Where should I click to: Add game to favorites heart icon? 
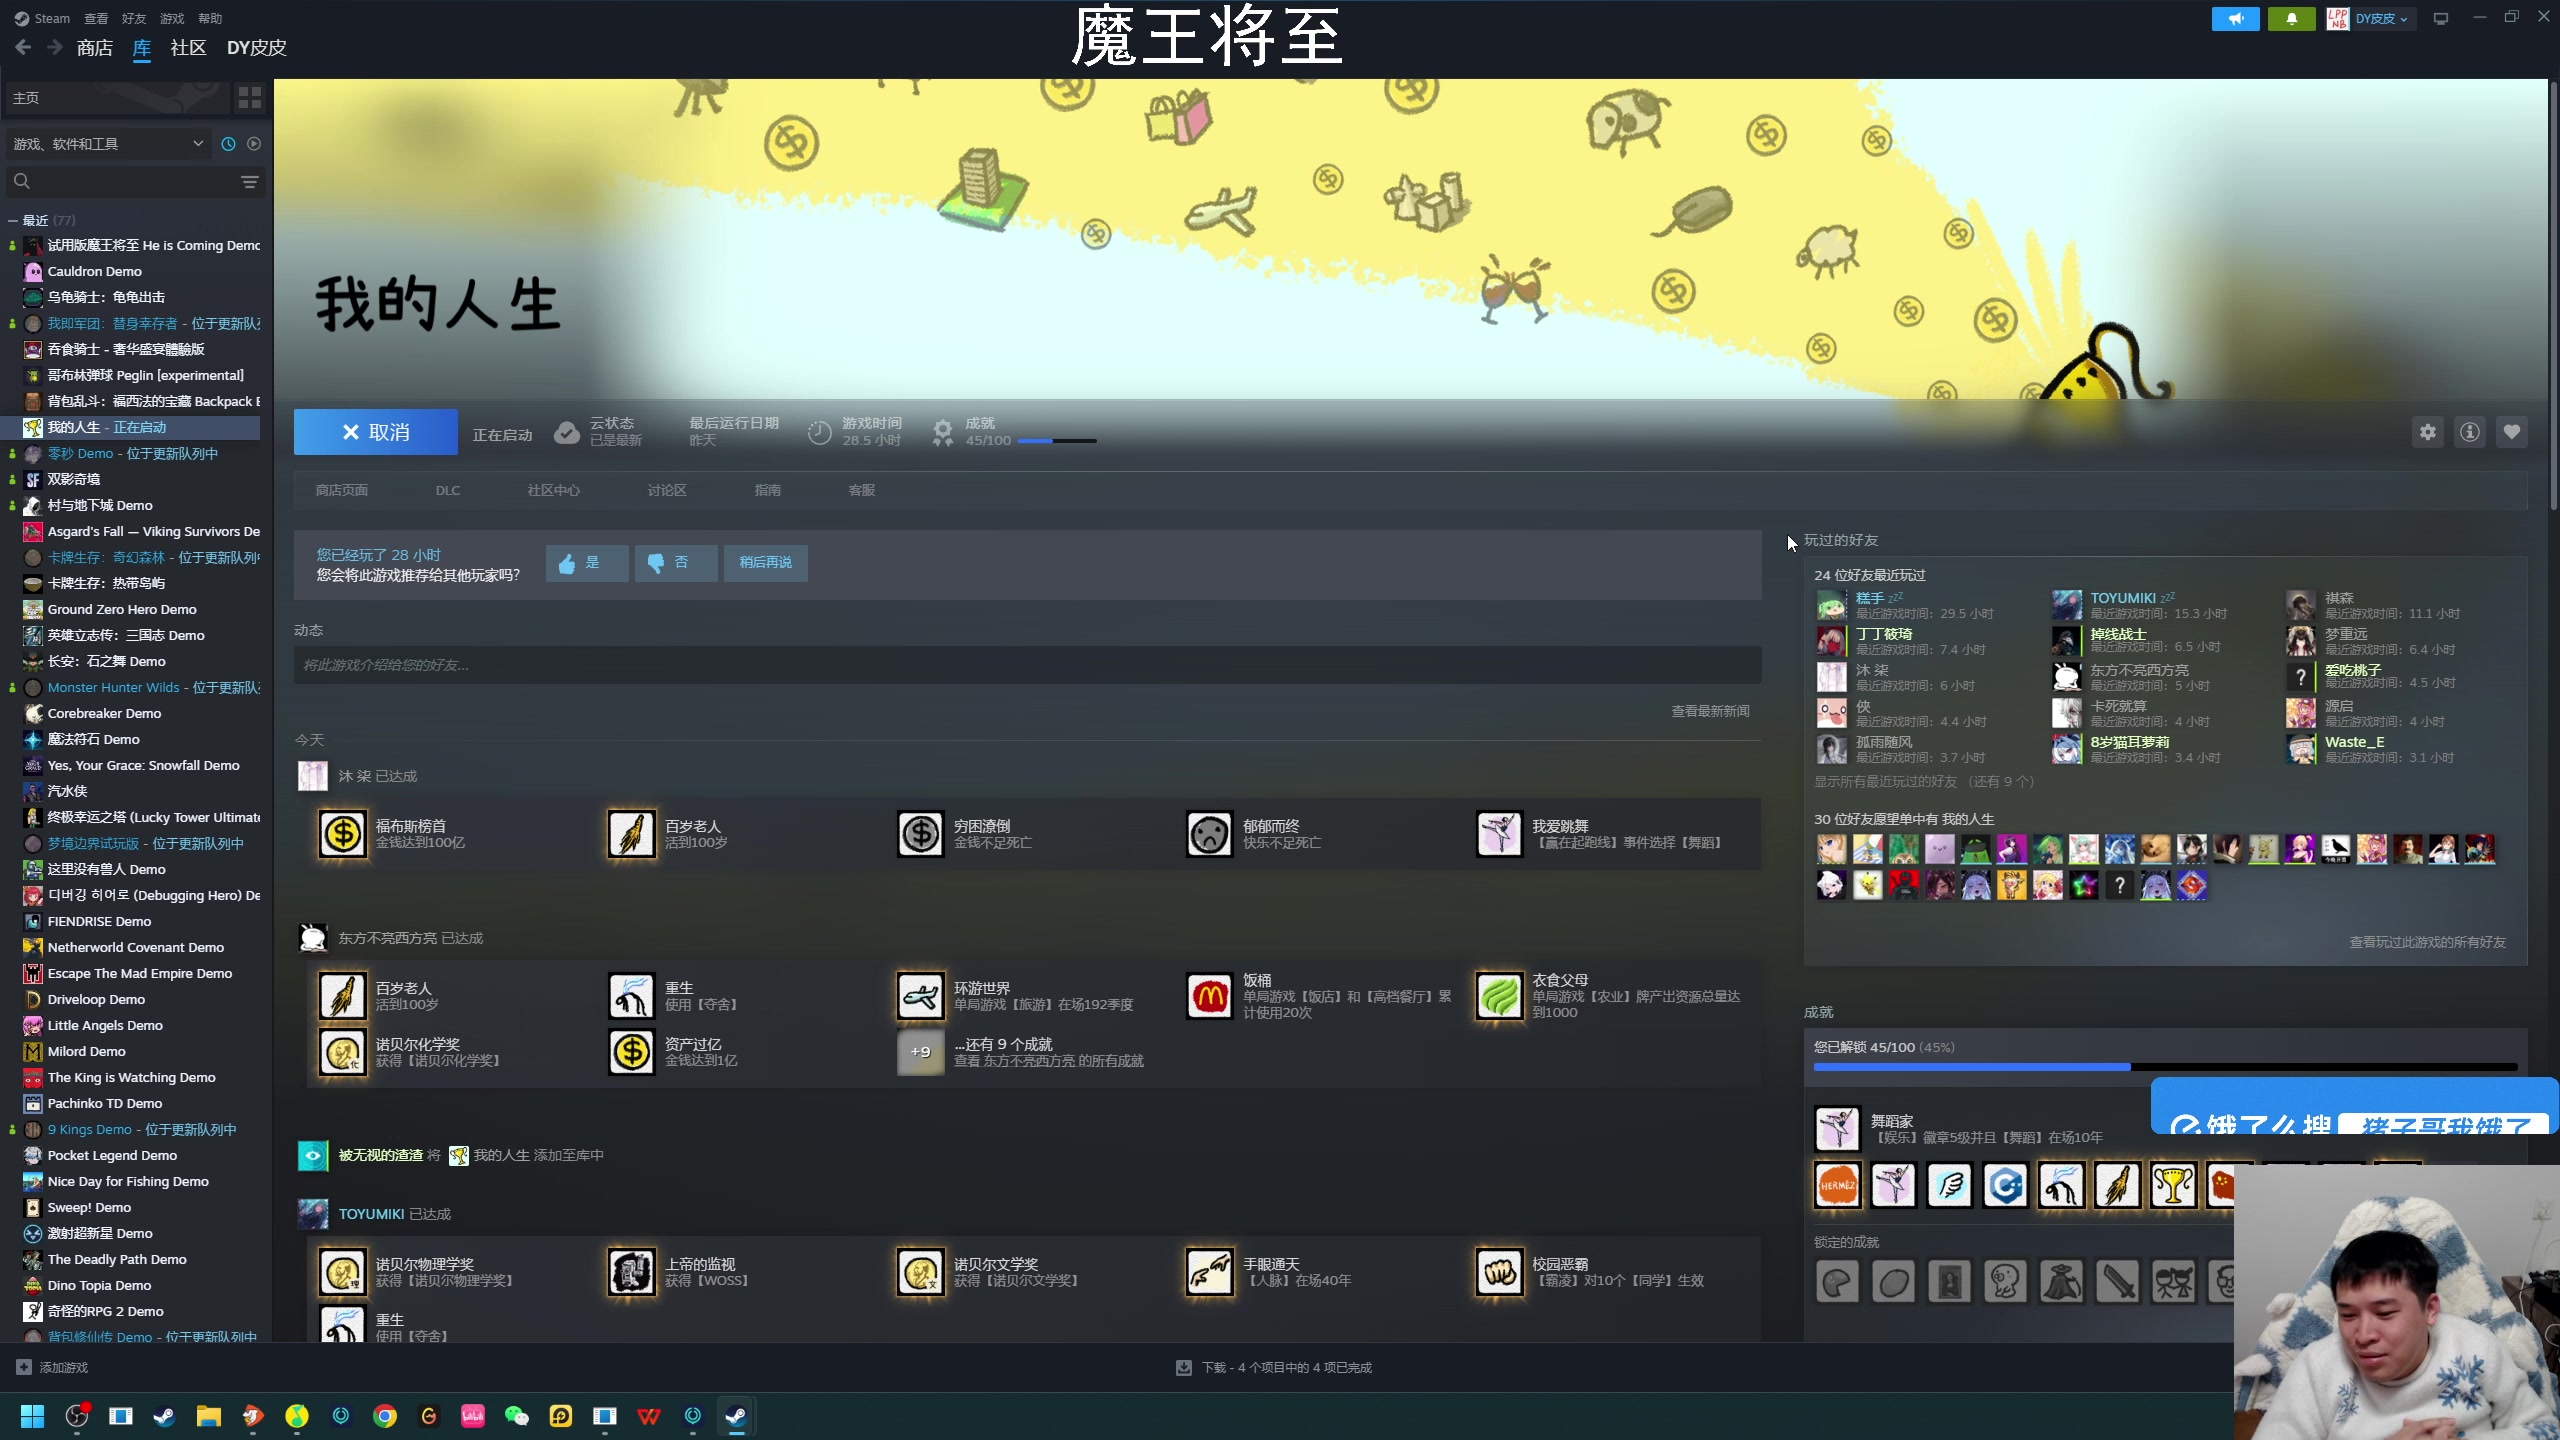tap(2512, 432)
